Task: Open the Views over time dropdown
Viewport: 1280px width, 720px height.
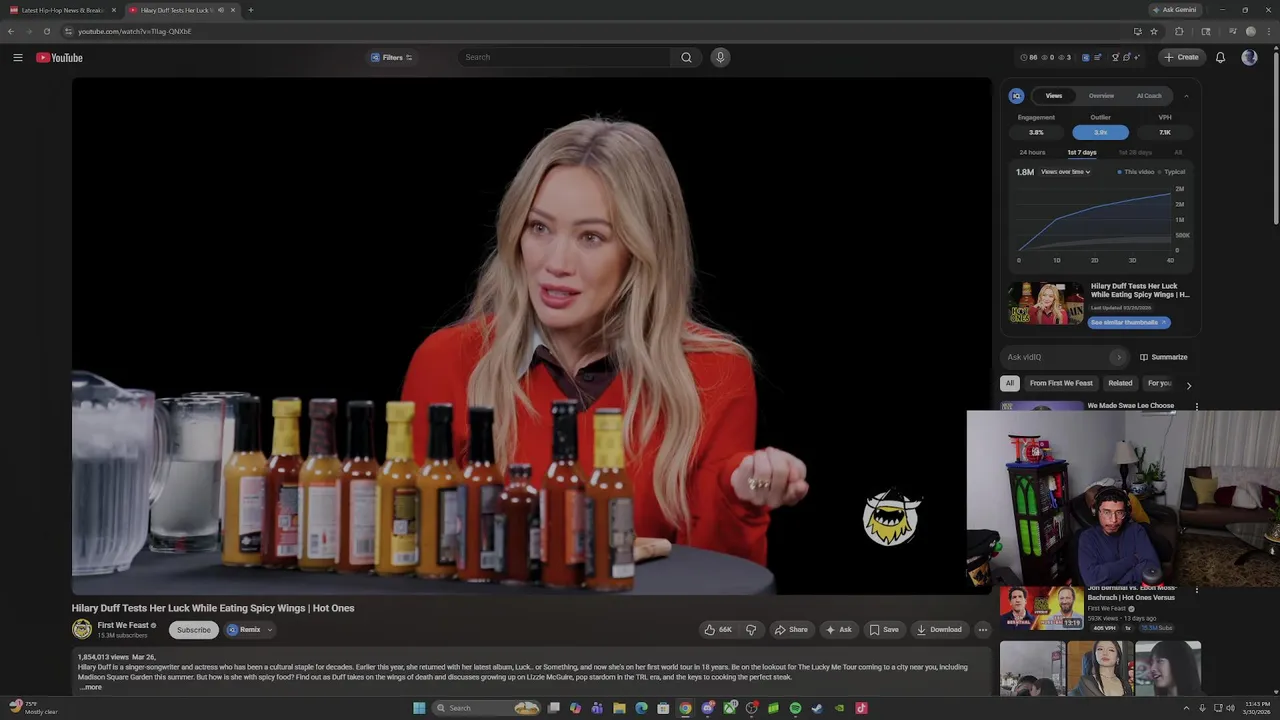Action: coord(1065,172)
